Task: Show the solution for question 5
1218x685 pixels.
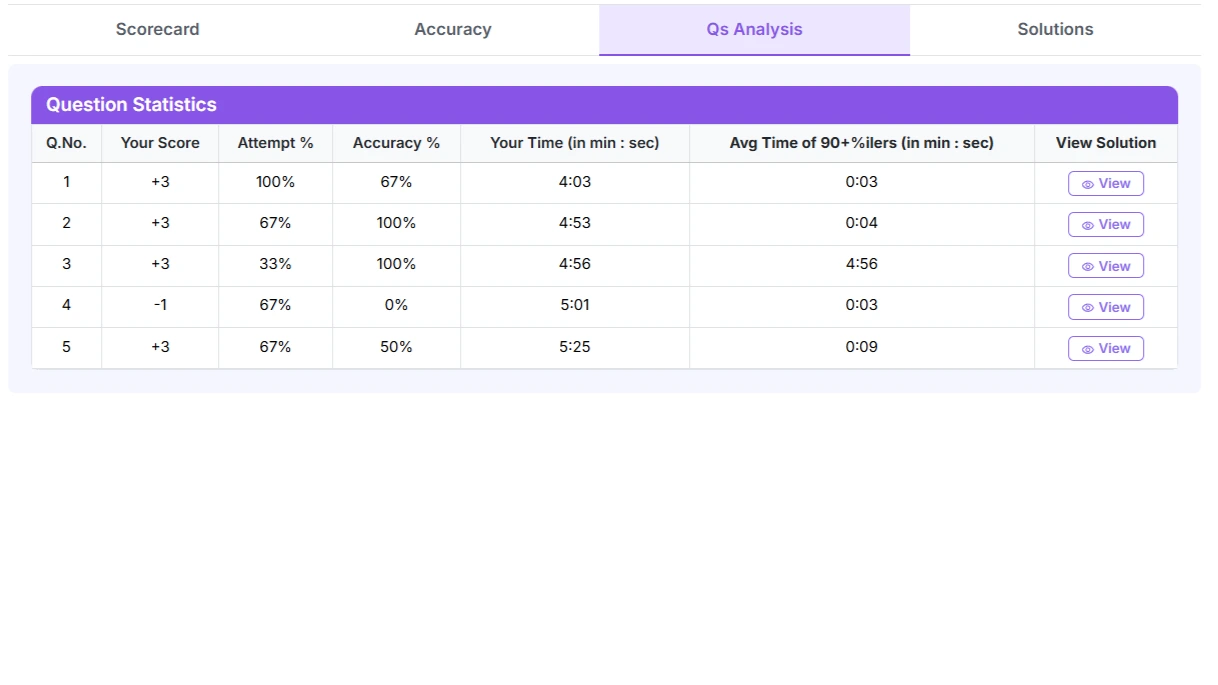Action: (x=1105, y=349)
